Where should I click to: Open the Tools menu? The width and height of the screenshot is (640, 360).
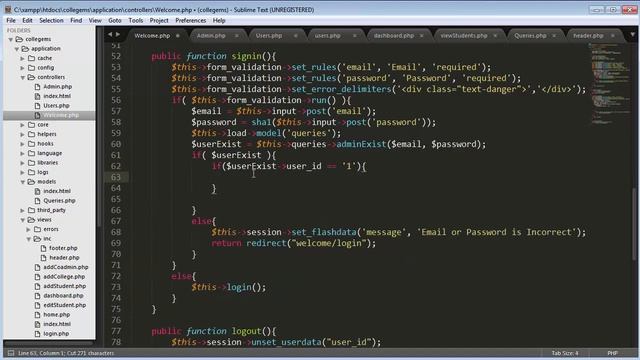(136, 20)
